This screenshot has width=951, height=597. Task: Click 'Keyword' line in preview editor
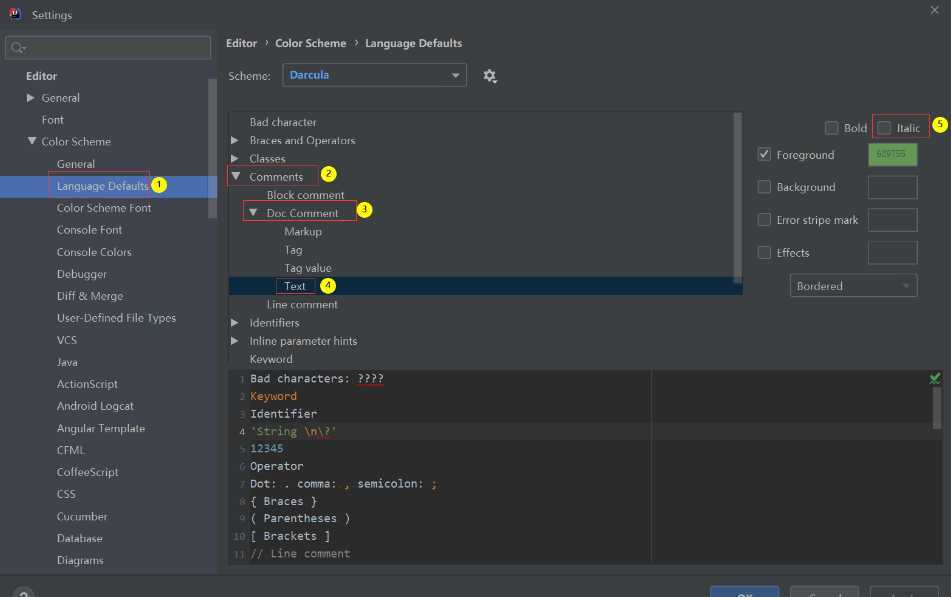click(274, 396)
